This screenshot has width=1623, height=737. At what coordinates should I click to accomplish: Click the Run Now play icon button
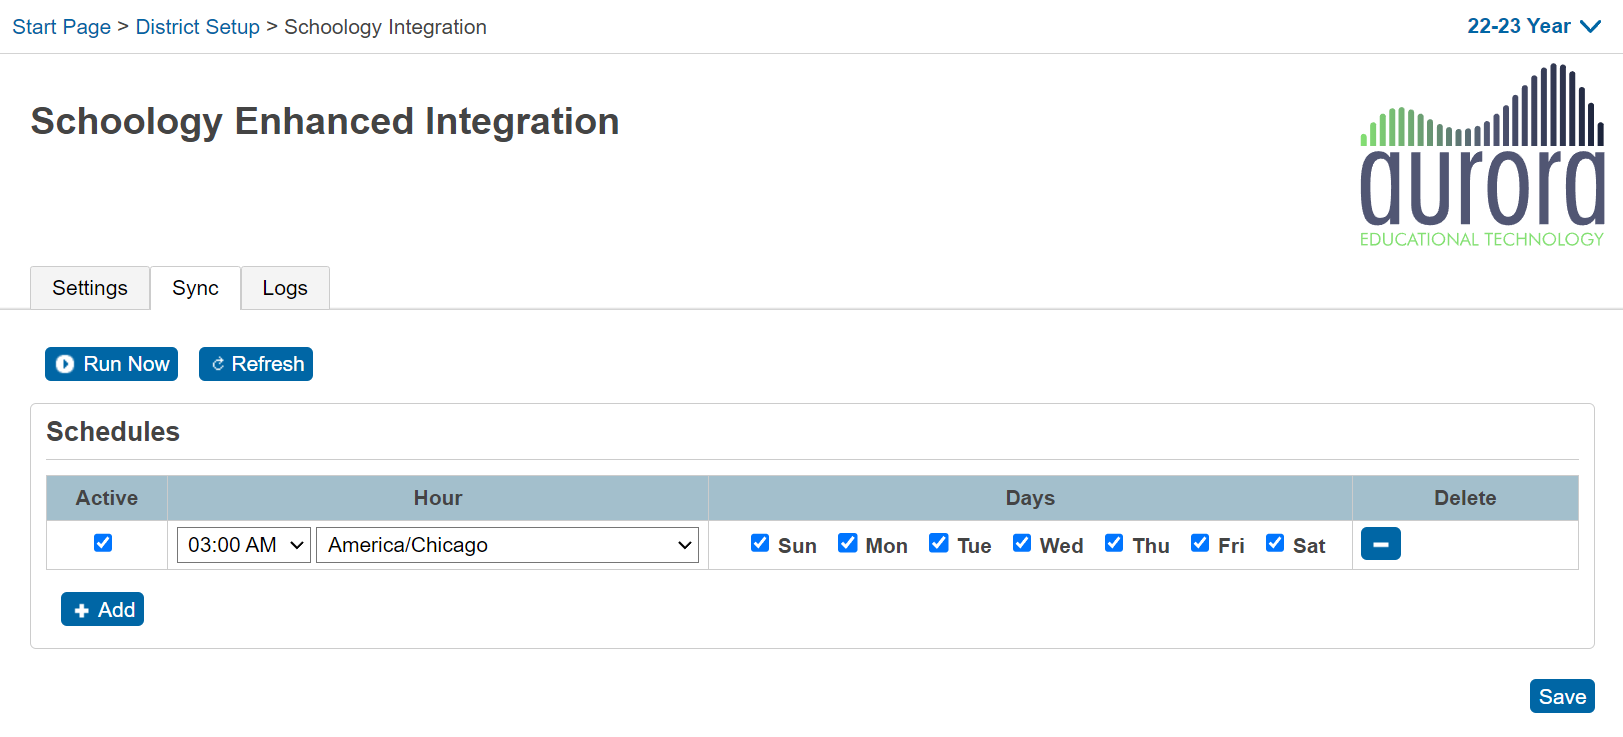click(111, 364)
